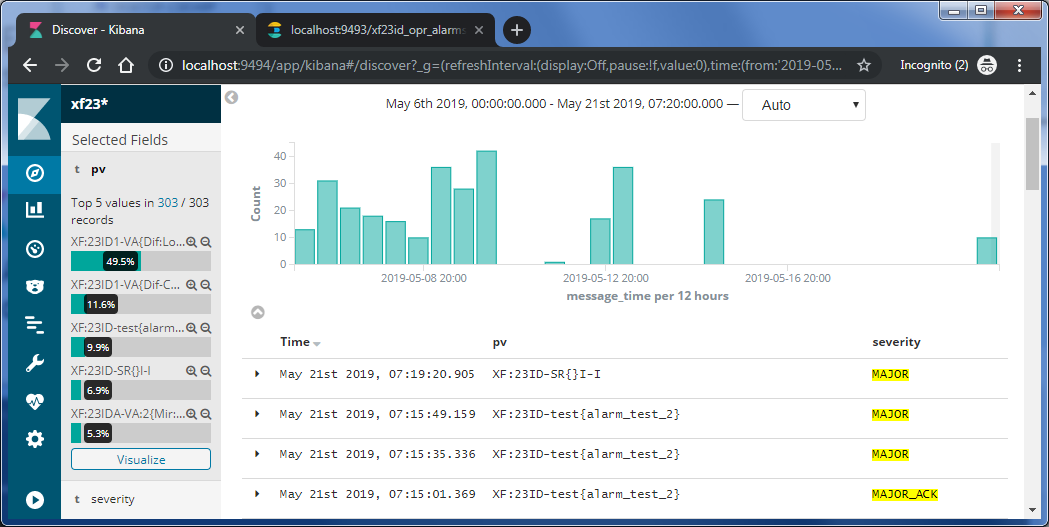
Task: Bookmark this page with the star icon
Action: (x=864, y=65)
